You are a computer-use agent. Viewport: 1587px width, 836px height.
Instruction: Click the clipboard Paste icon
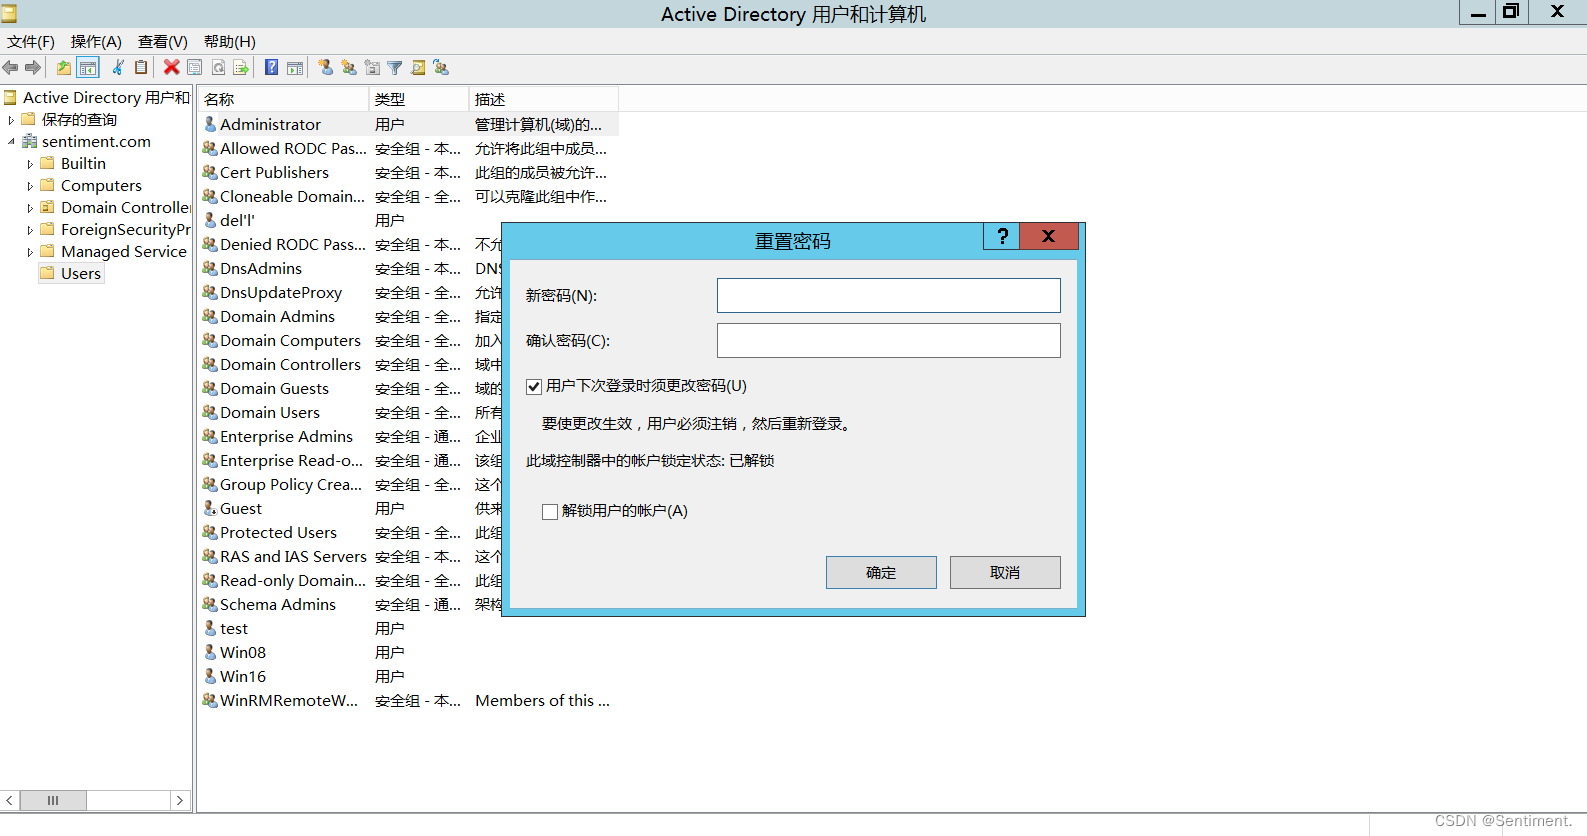click(141, 68)
